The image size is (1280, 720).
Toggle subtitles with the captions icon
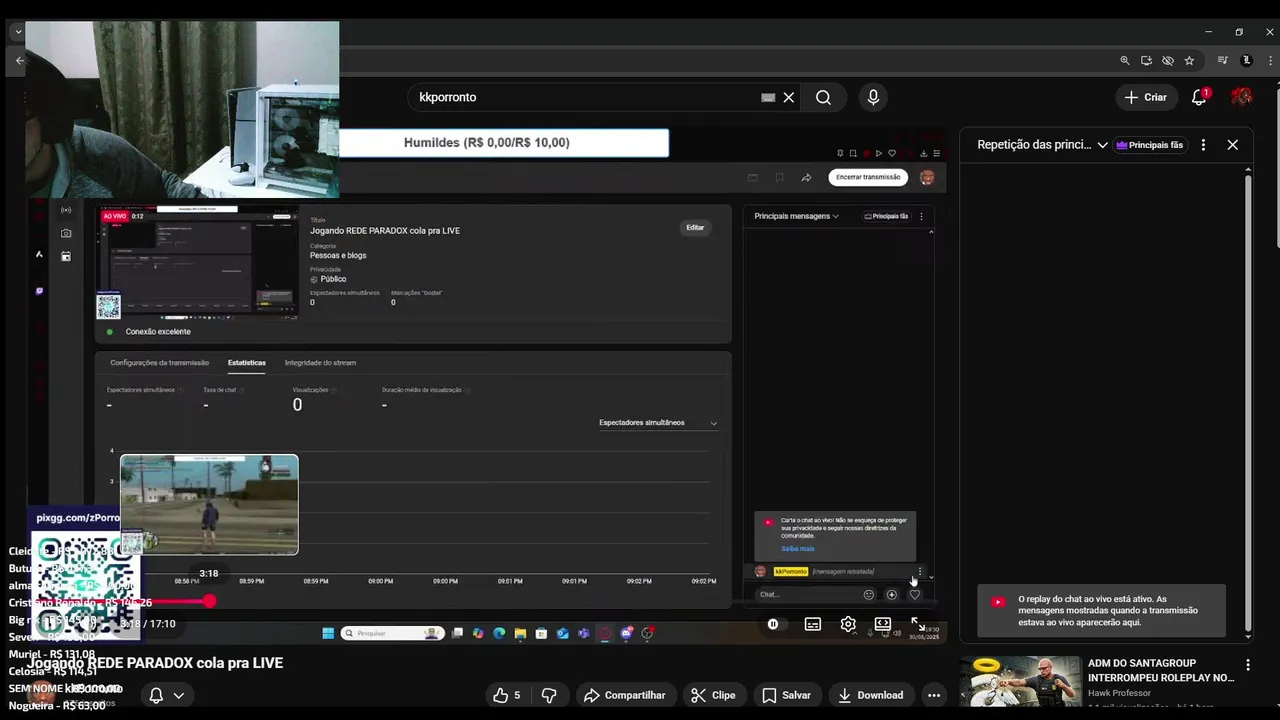813,624
